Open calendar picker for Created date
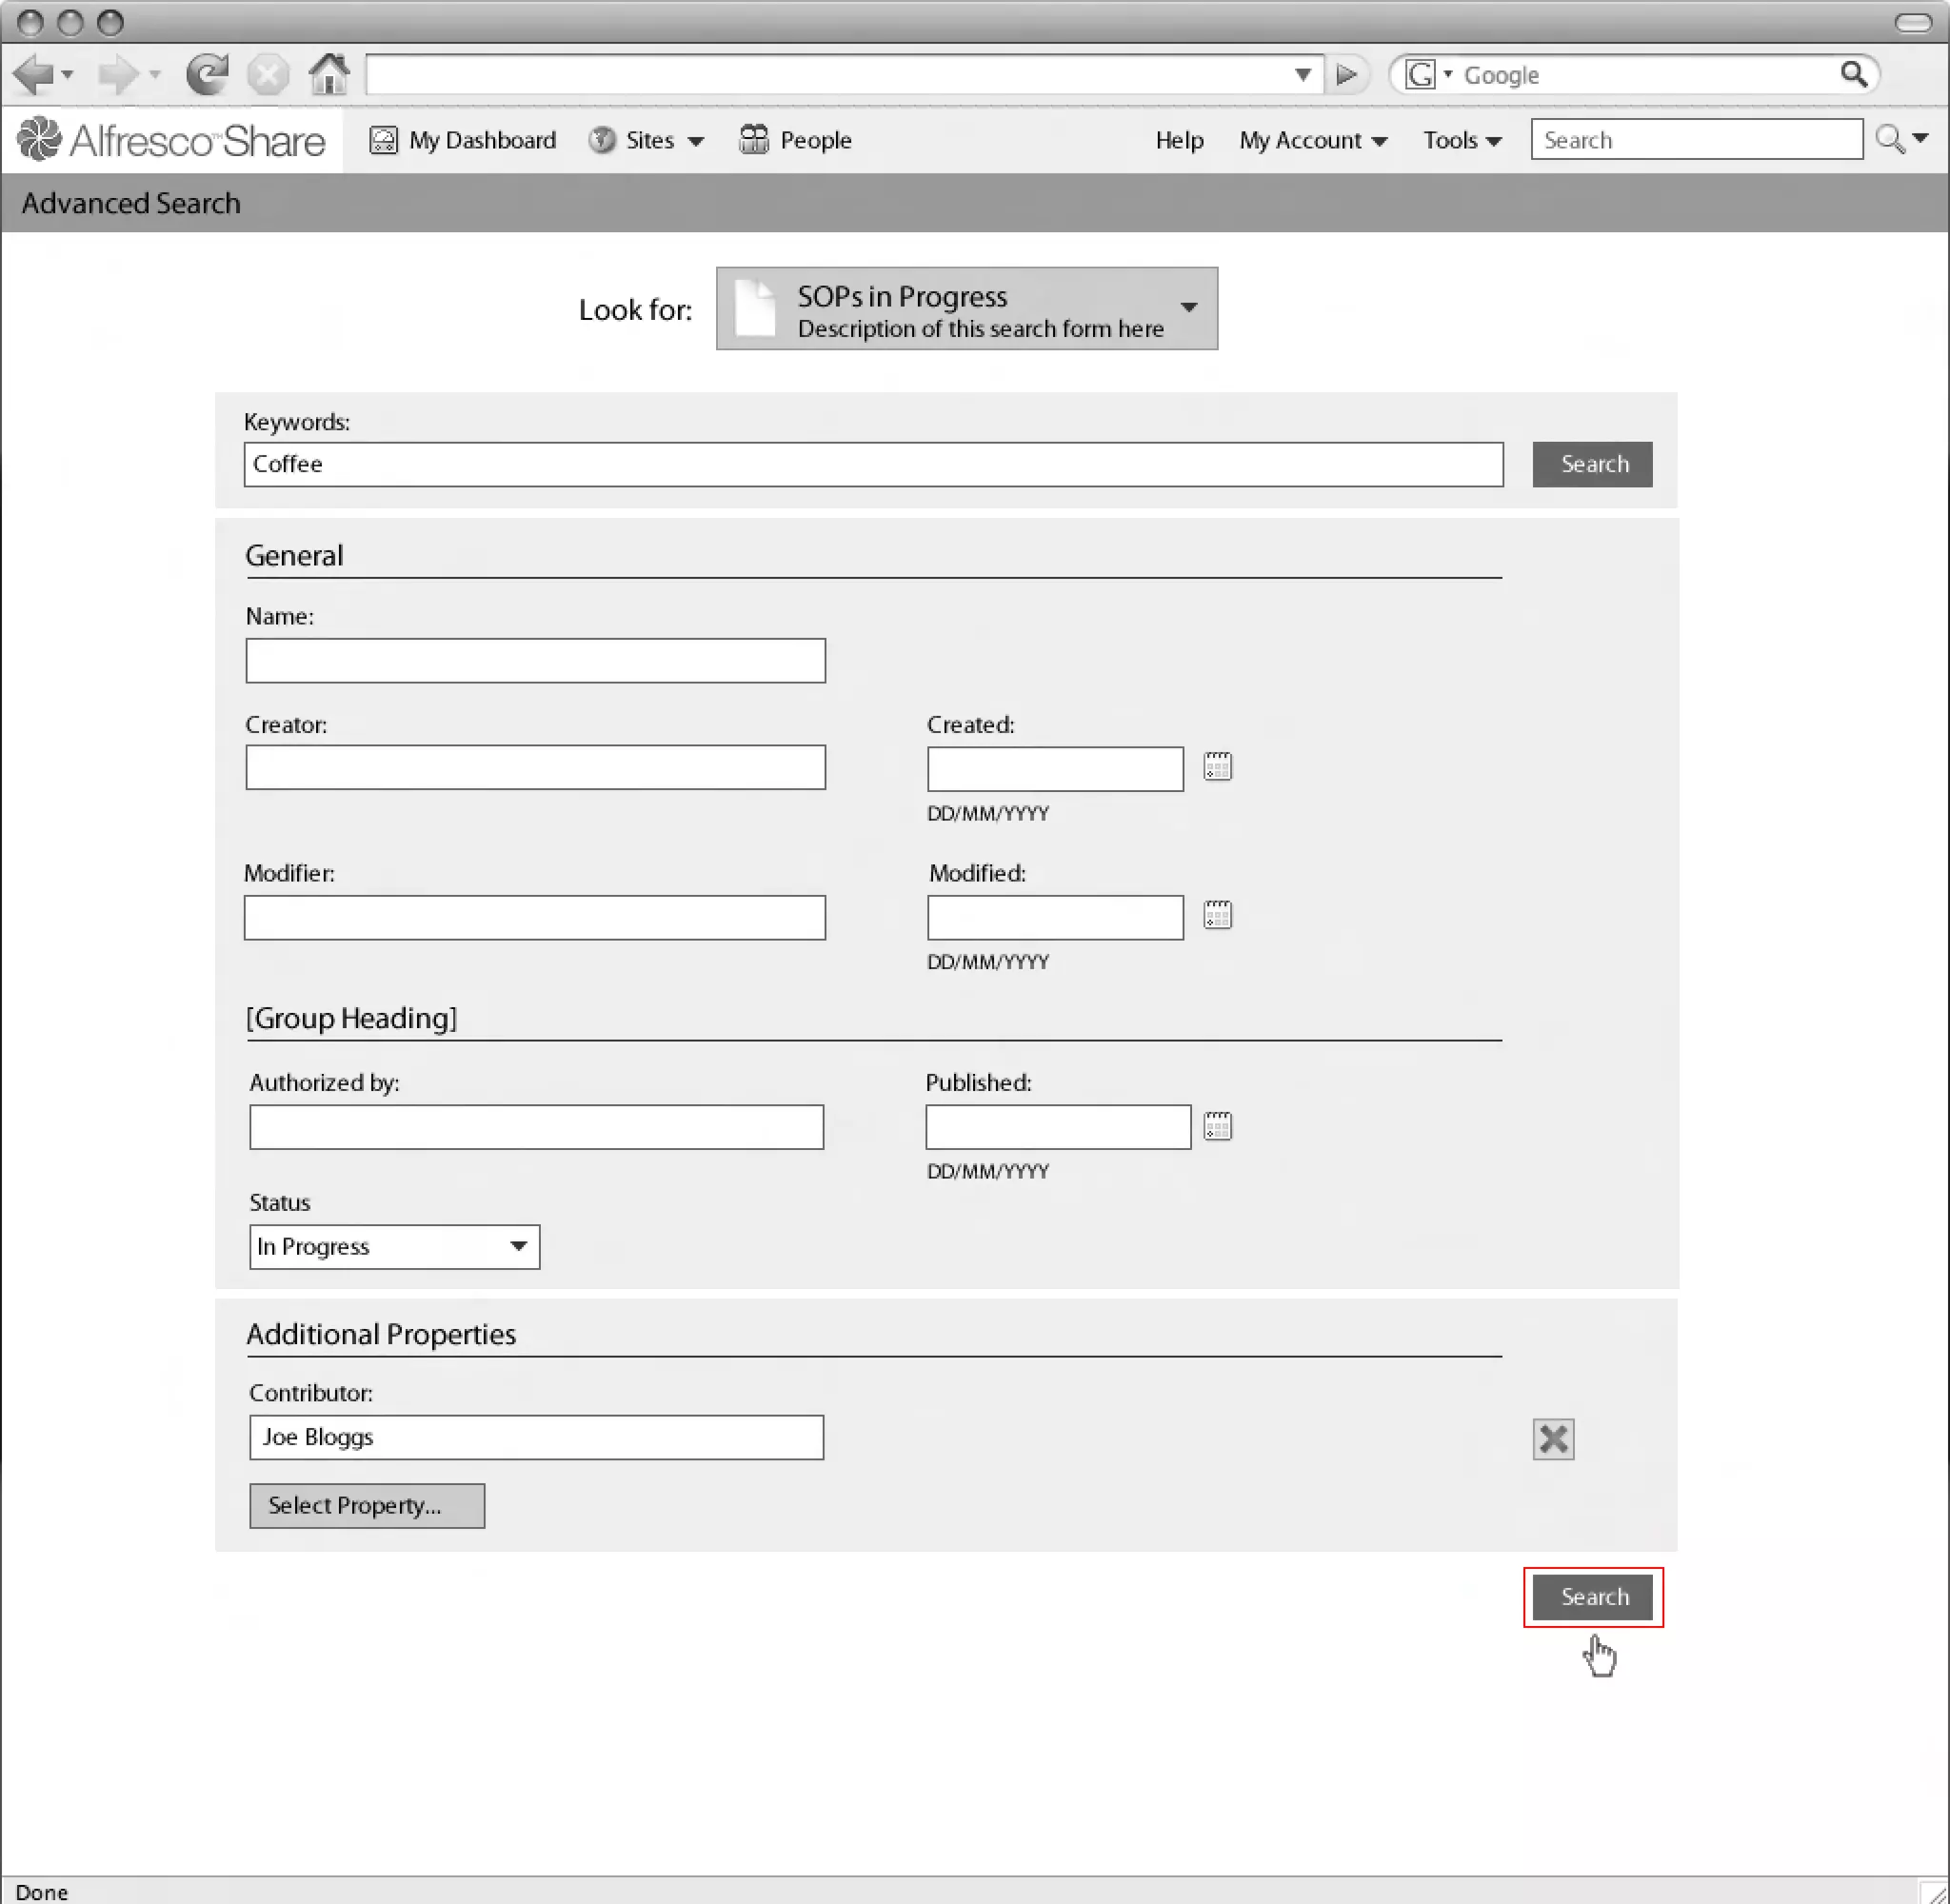 [1217, 767]
